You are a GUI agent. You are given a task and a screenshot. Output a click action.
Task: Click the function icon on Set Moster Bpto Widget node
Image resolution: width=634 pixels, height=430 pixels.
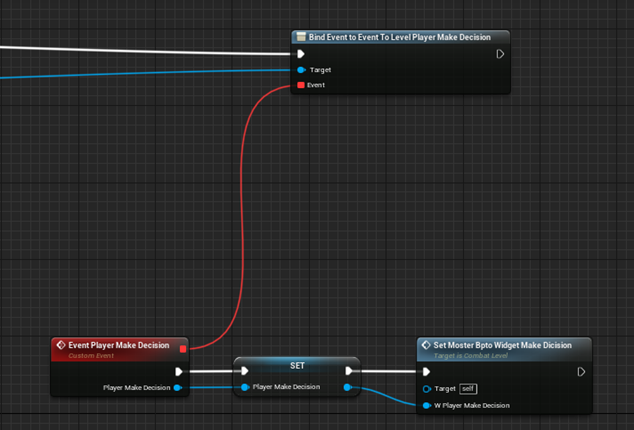tap(426, 345)
